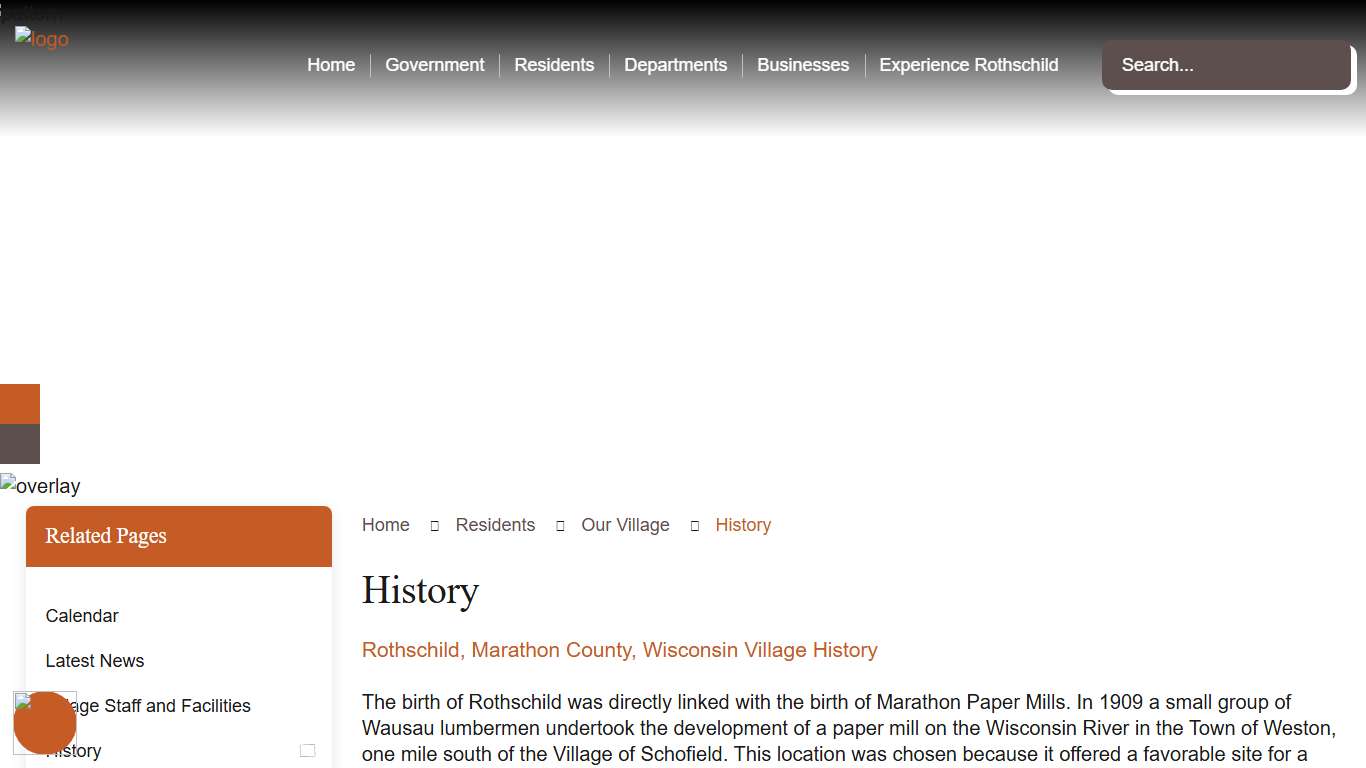Click the Residents breadcrumb link
Viewport: 1366px width, 768px height.
click(495, 524)
